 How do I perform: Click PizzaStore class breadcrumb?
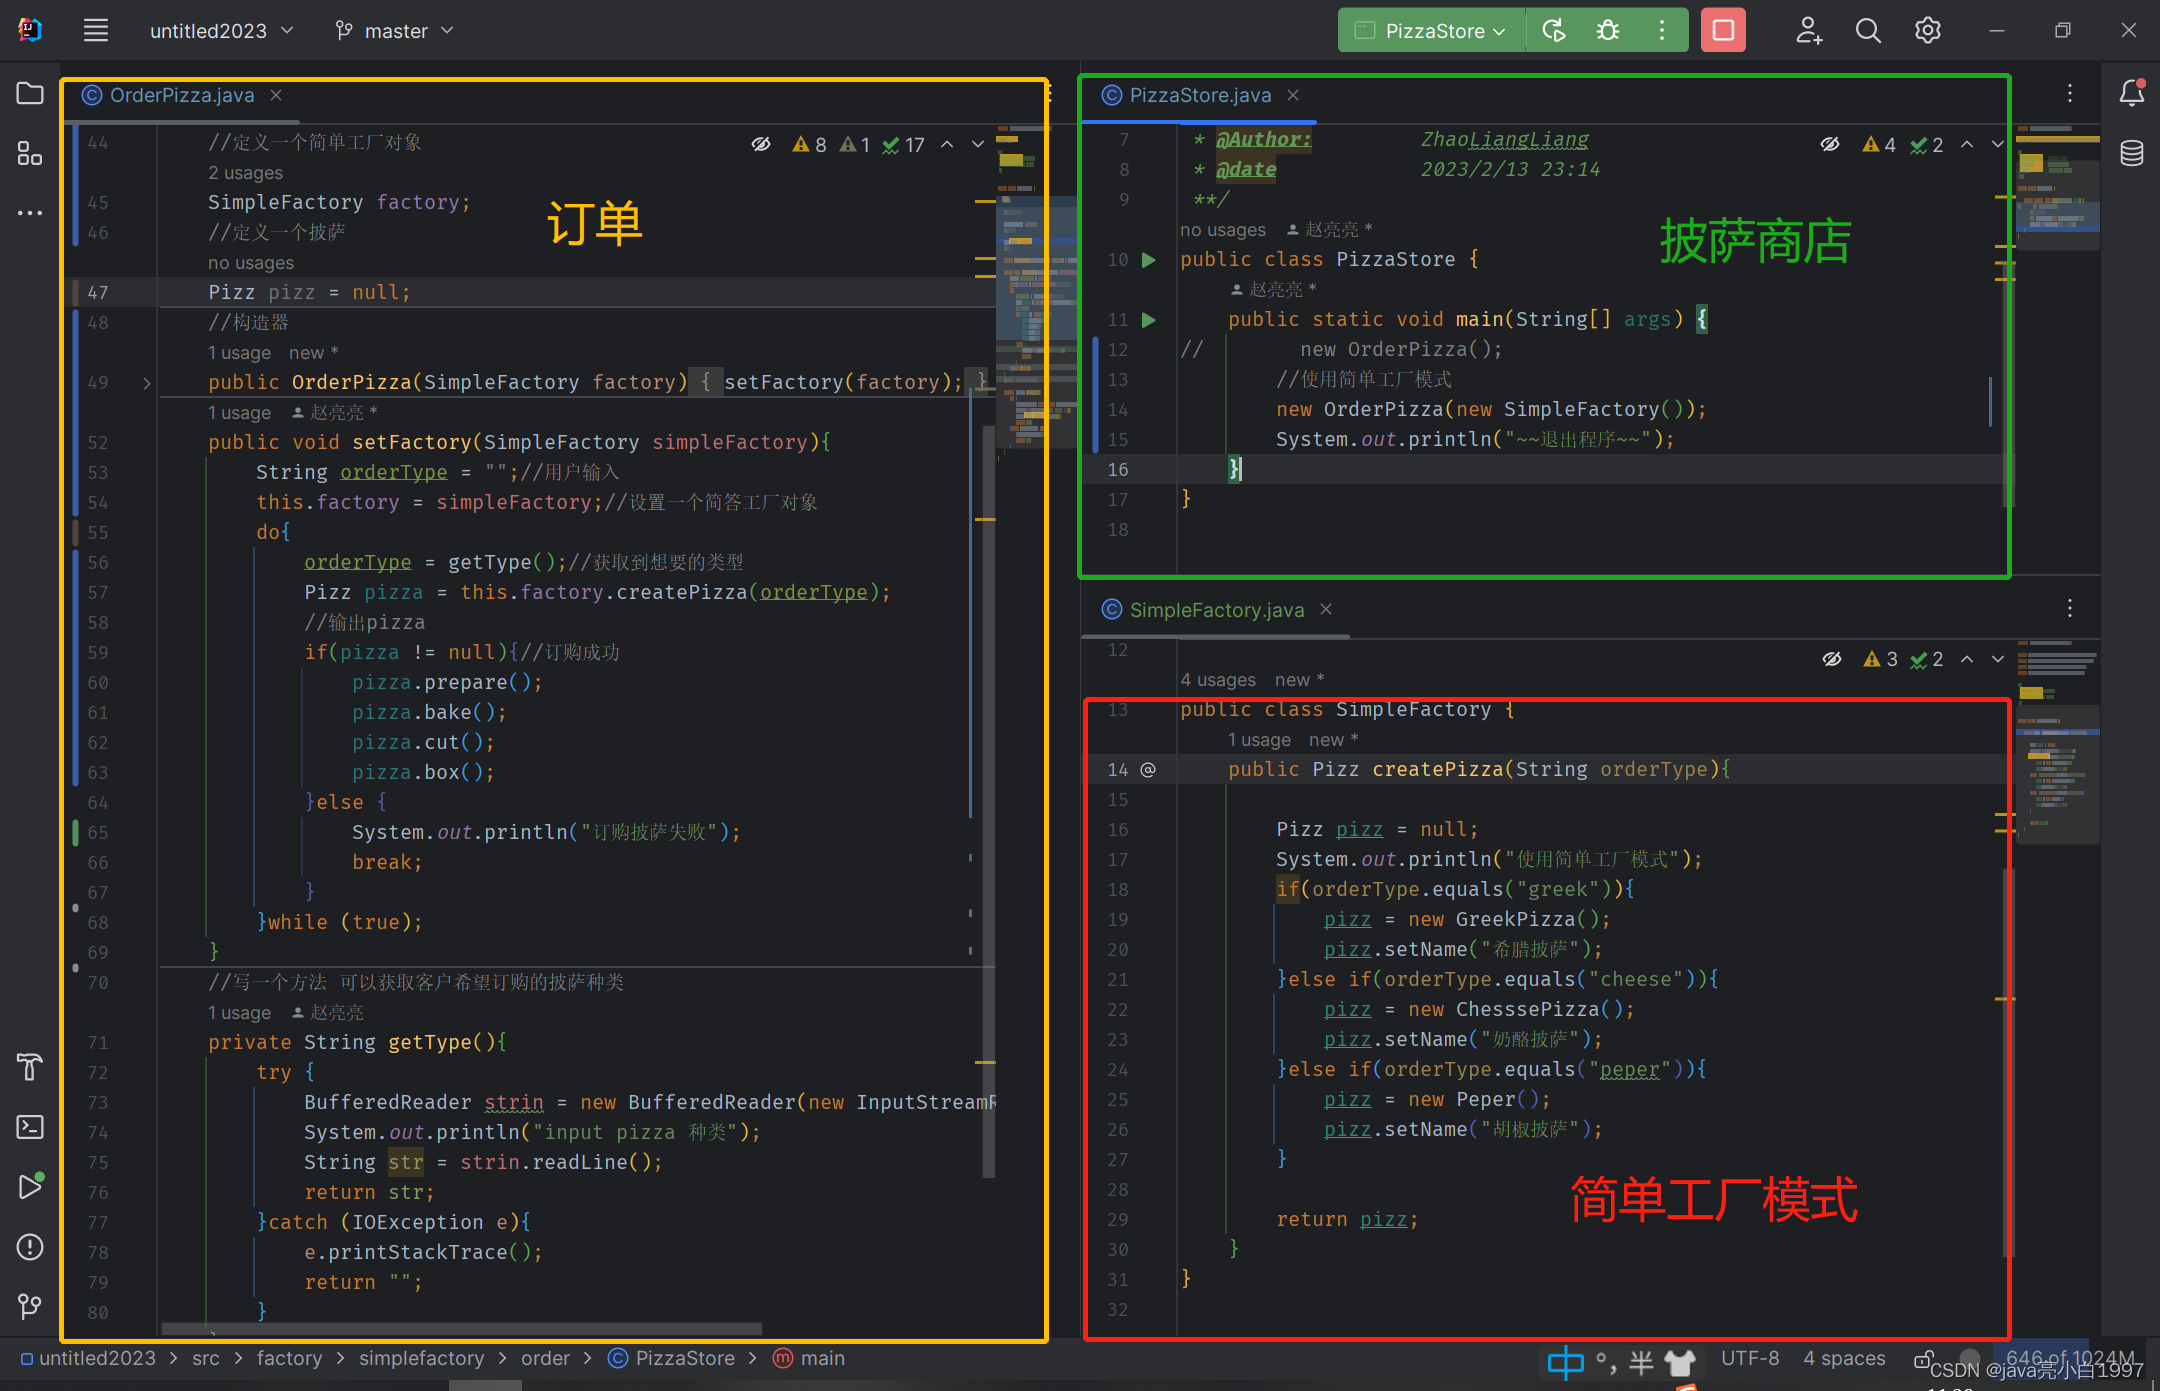(672, 1358)
